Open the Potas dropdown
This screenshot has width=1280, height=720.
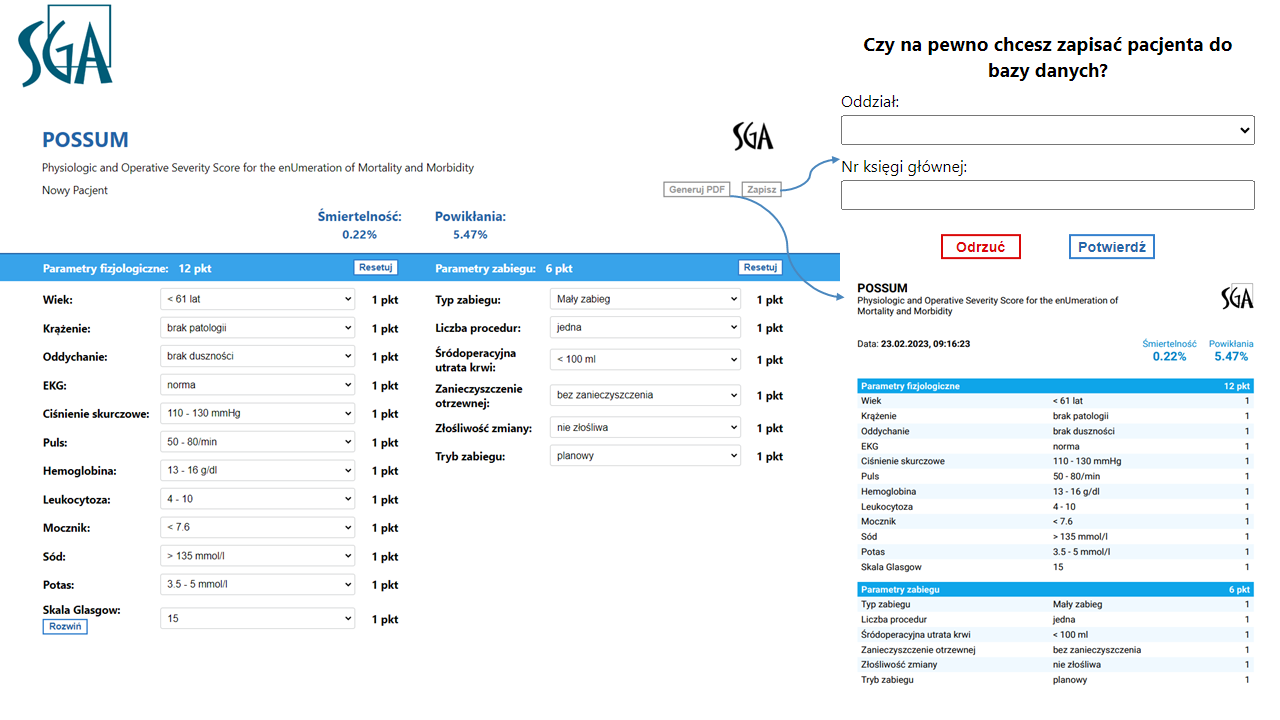[258, 584]
